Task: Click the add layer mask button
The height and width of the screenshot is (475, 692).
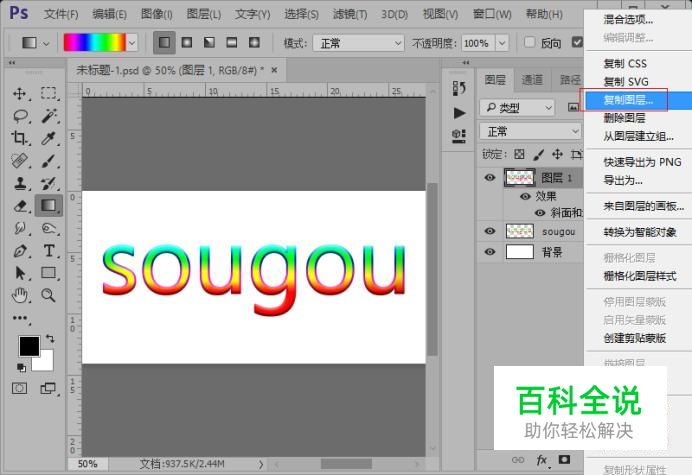Action: tap(564, 460)
